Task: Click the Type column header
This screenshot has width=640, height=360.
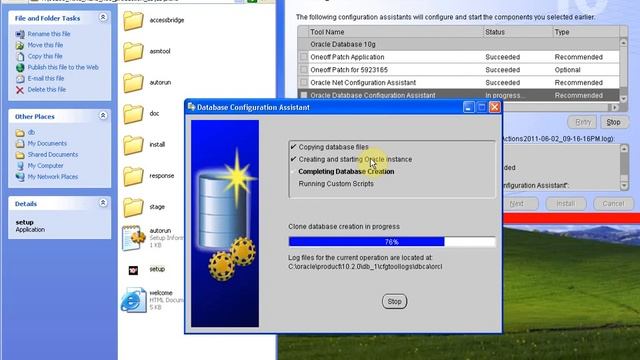Action: [x=586, y=32]
